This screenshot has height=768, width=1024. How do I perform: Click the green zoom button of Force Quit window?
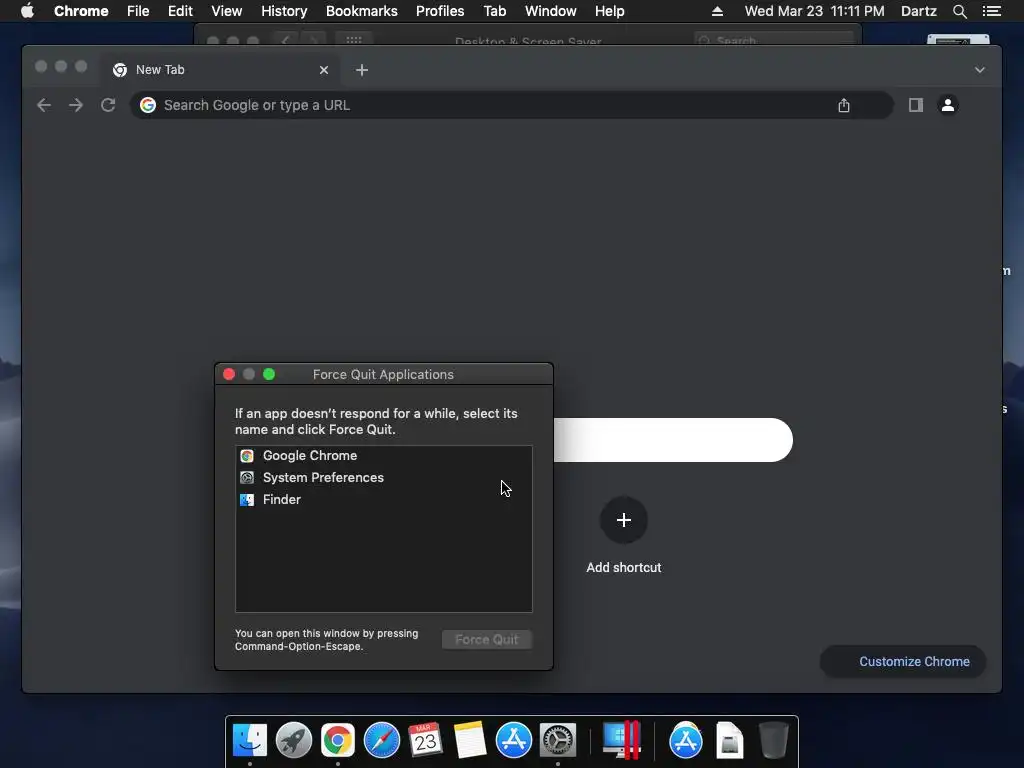tap(269, 374)
